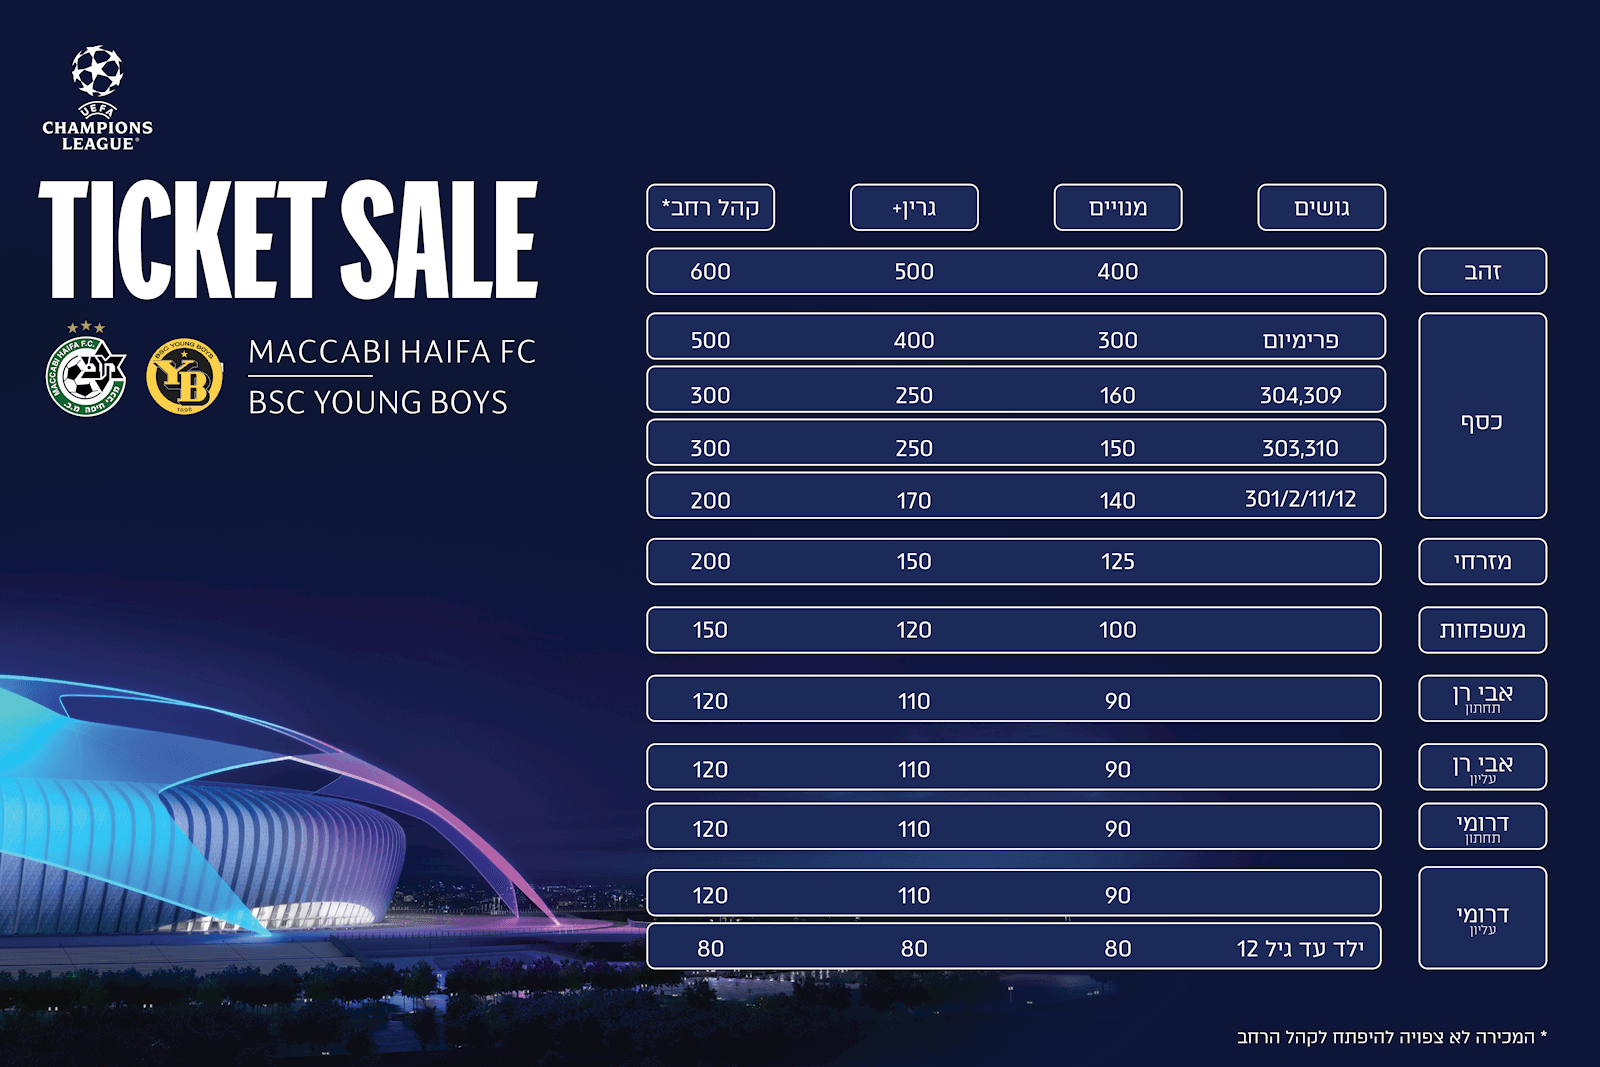Image resolution: width=1600 pixels, height=1067 pixels.
Task: Click the MACCABI HAIFA FC text
Action: point(392,352)
